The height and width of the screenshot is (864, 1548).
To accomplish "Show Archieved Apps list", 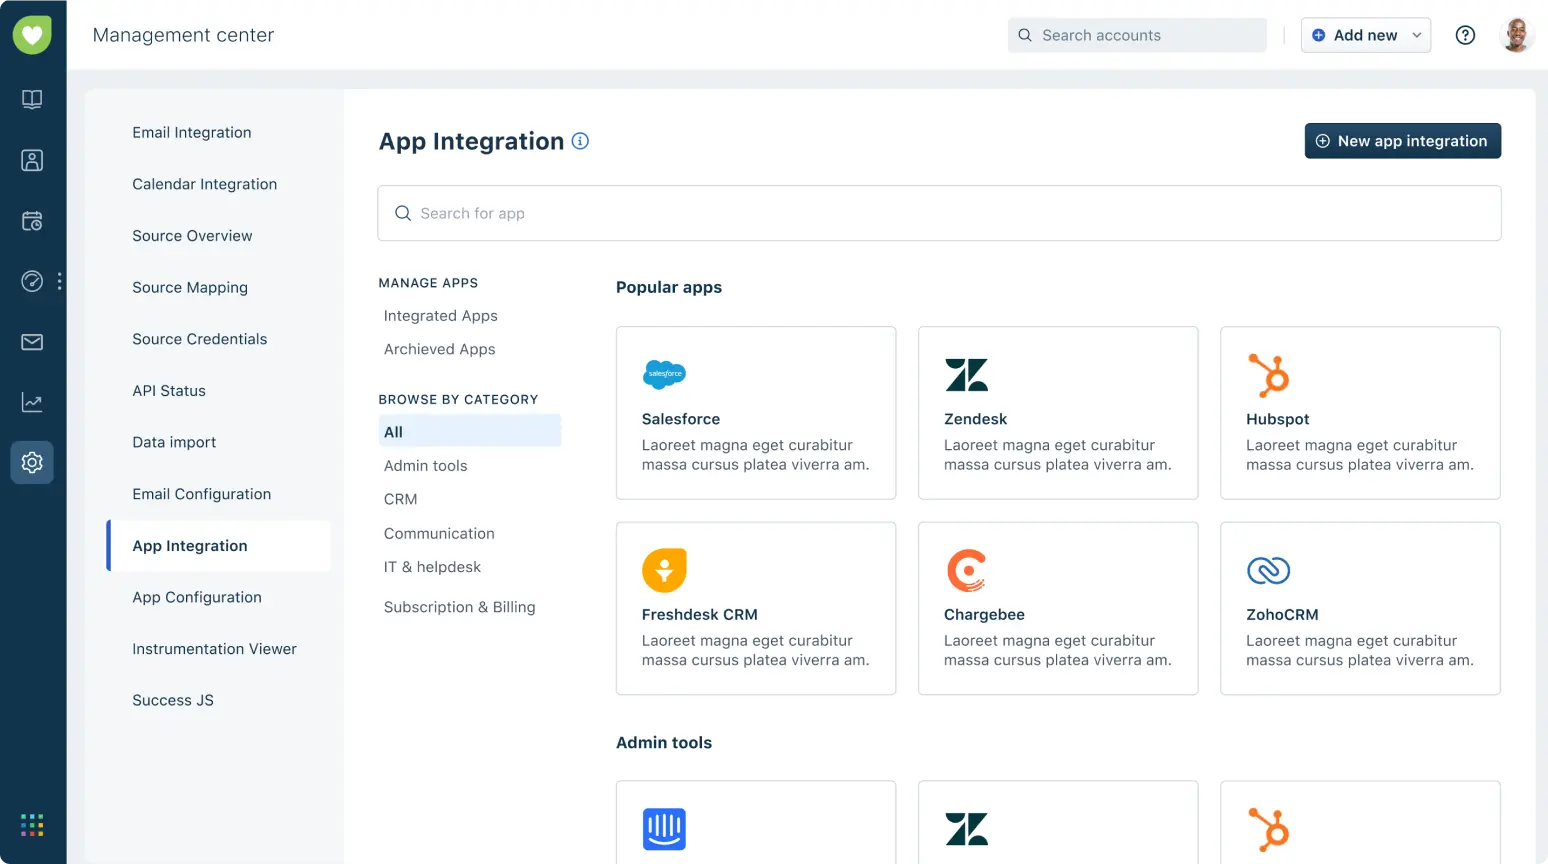I will coord(440,349).
